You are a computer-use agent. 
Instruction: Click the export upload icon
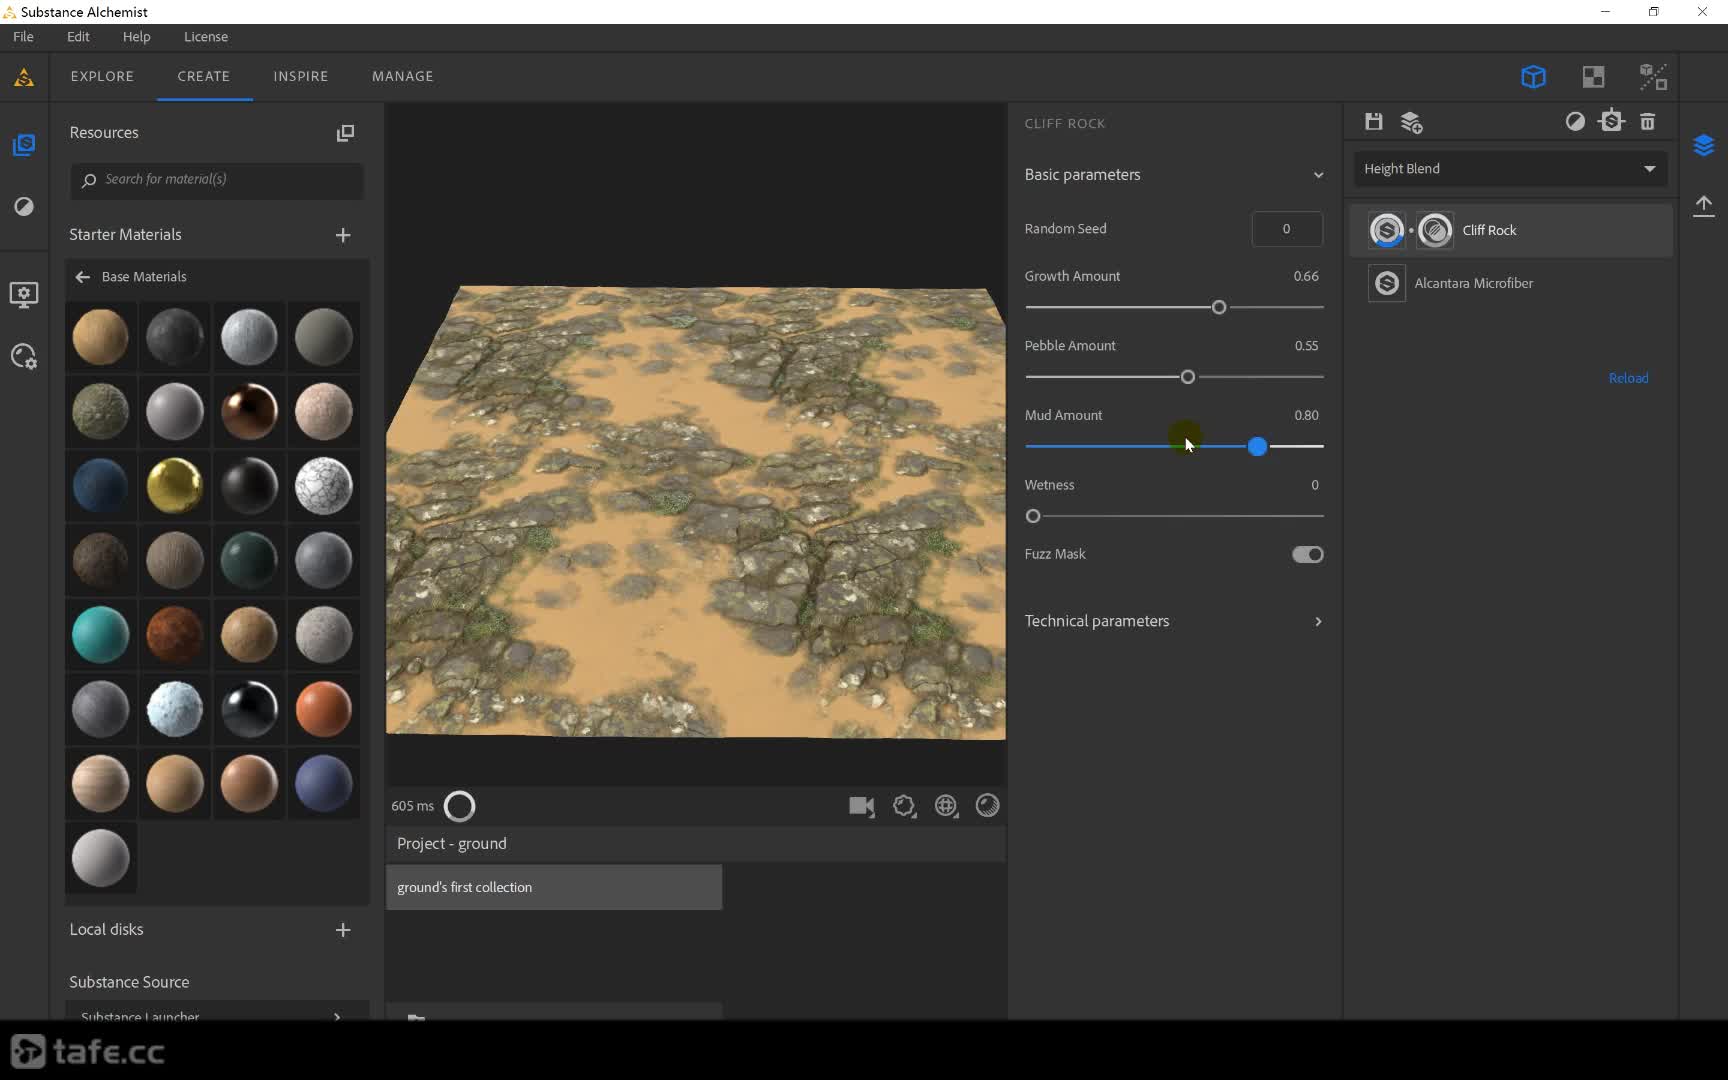tap(1704, 206)
